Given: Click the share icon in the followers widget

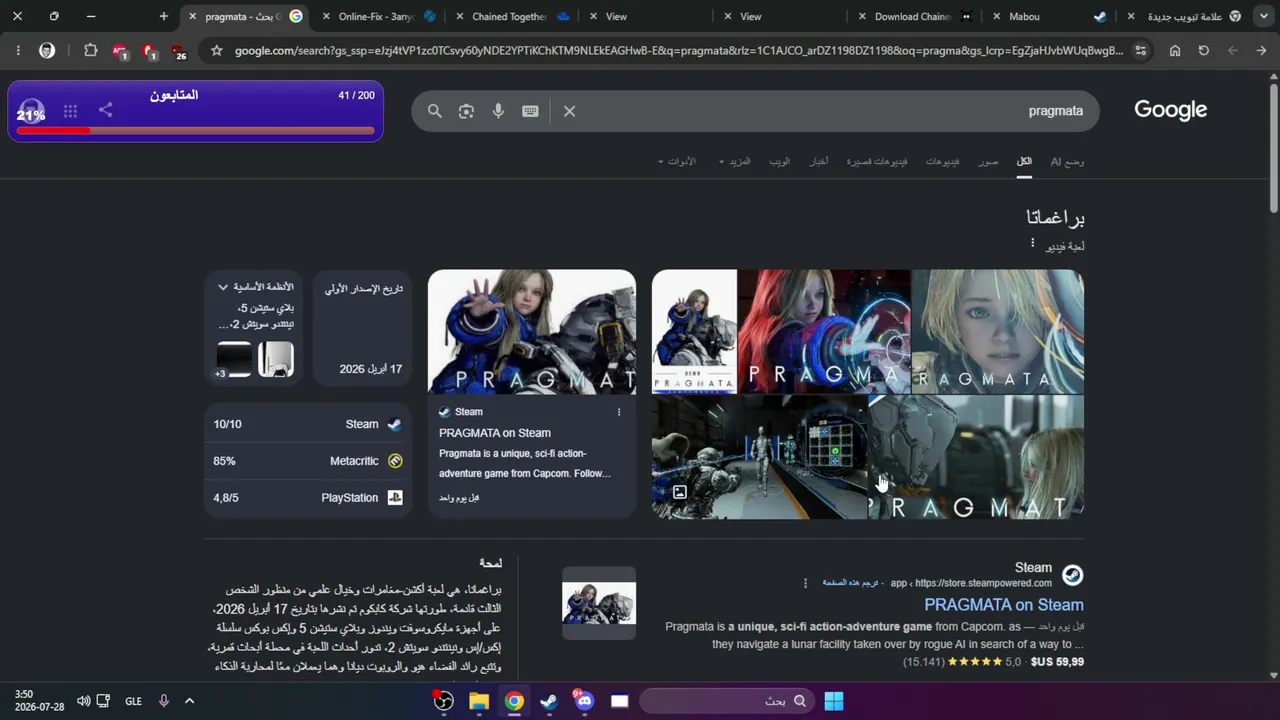Looking at the screenshot, I should tap(106, 111).
